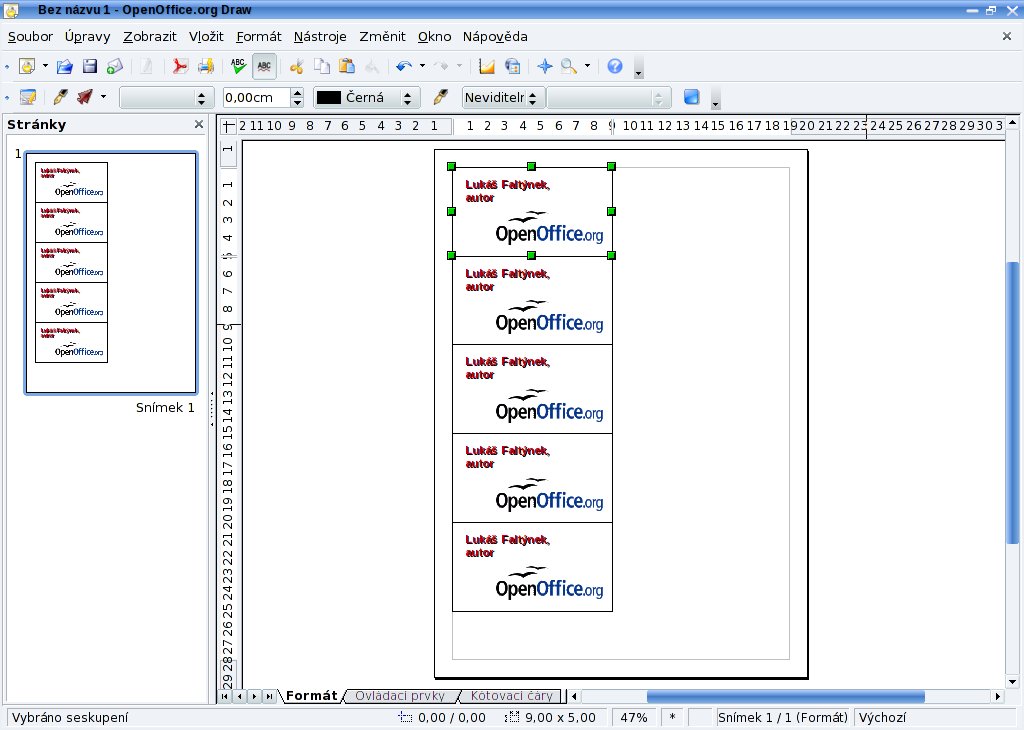Screen dimensions: 1024x730
Task: Expand the Zoom dropdown arrow
Action: [x=587, y=66]
